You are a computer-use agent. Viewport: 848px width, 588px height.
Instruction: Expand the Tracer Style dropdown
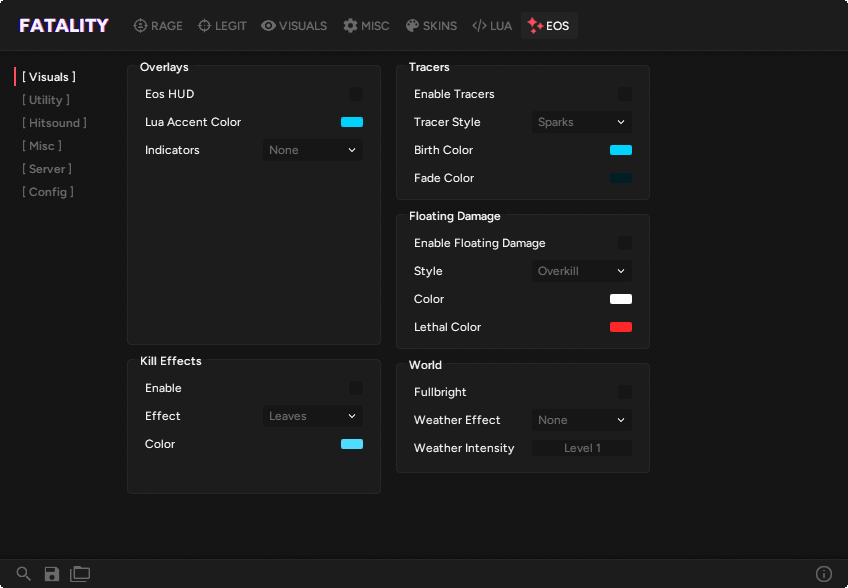pos(581,122)
